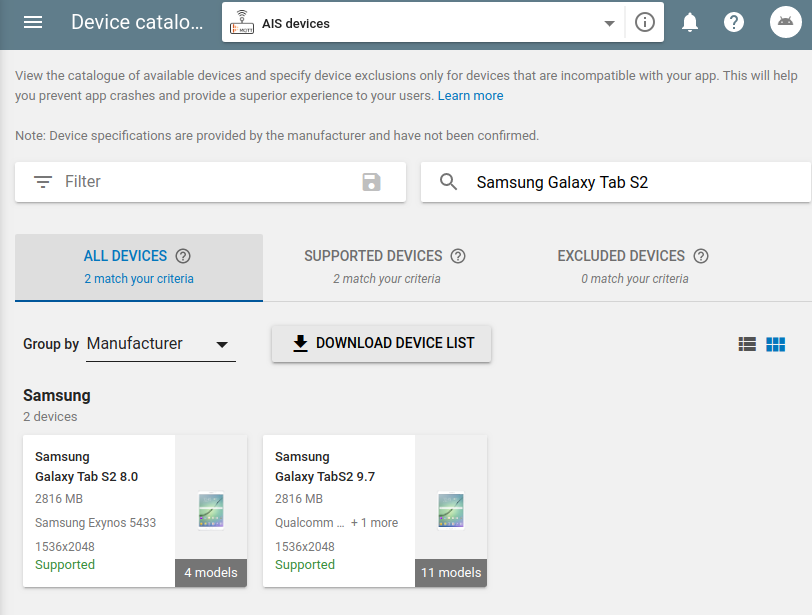Click the Samsung manufacturer group heading
Image resolution: width=812 pixels, height=615 pixels.
[x=57, y=396]
